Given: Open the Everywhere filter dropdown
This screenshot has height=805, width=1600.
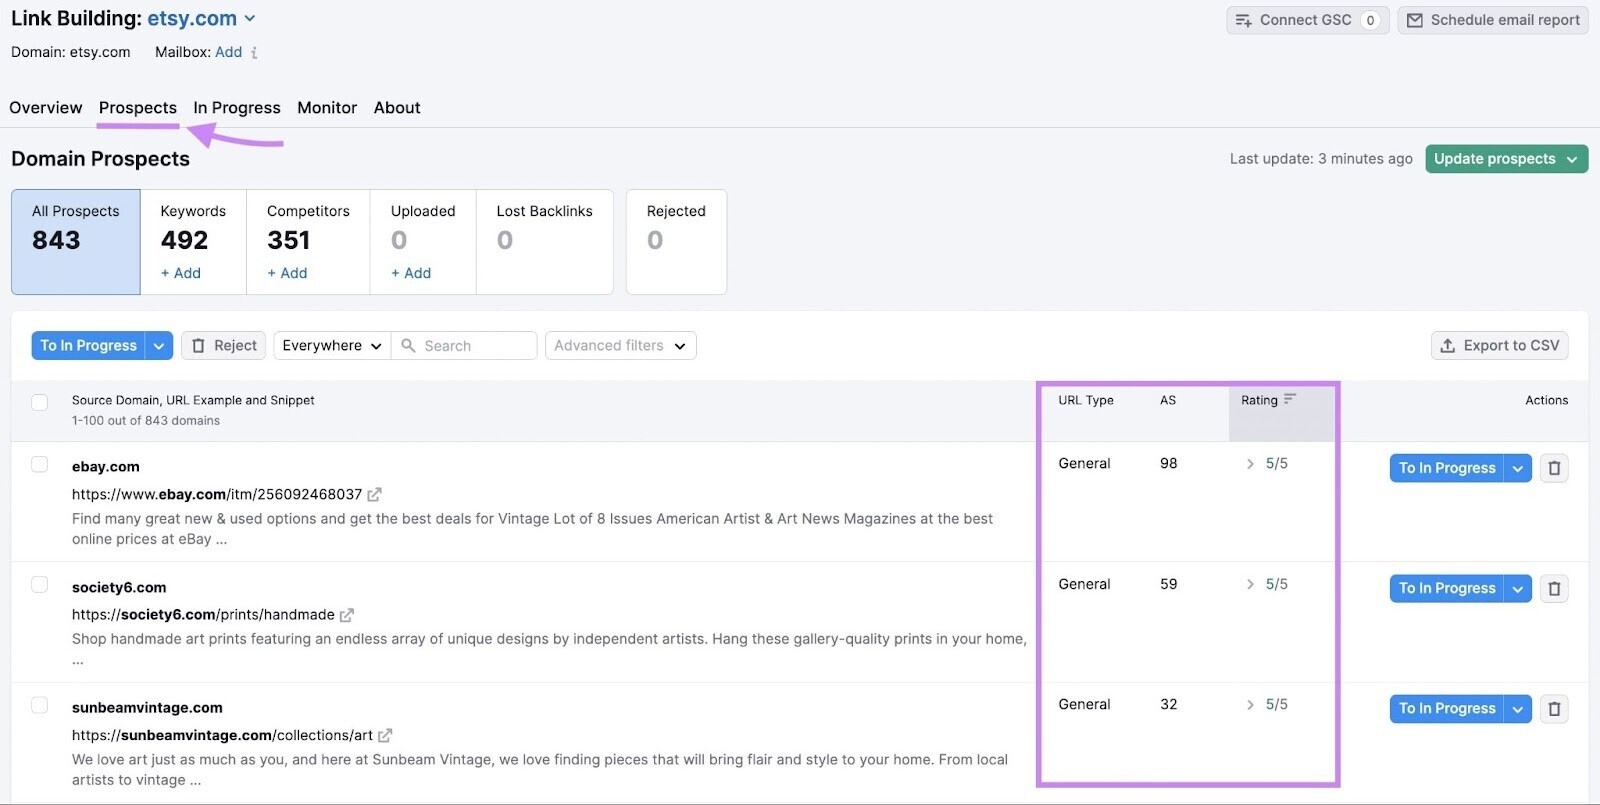Looking at the screenshot, I should coord(332,346).
